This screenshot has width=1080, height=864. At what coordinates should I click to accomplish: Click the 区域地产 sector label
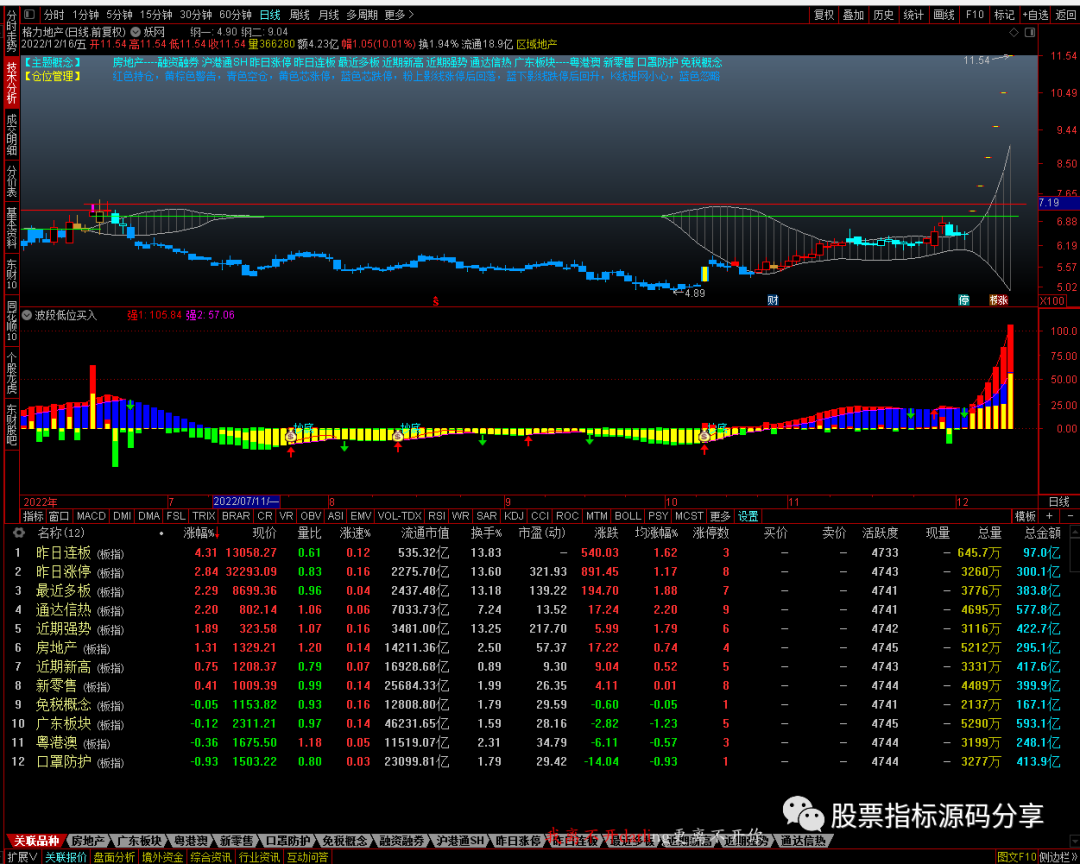click(x=537, y=44)
